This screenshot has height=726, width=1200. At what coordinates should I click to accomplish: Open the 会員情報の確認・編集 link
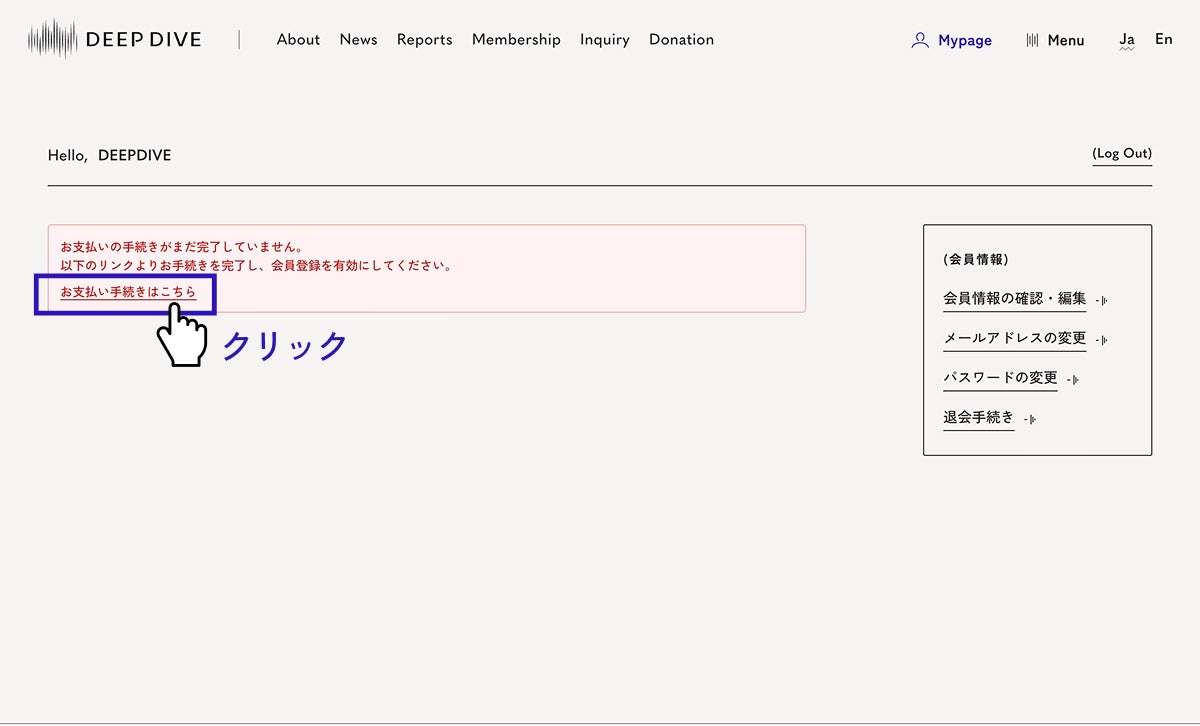point(1014,298)
